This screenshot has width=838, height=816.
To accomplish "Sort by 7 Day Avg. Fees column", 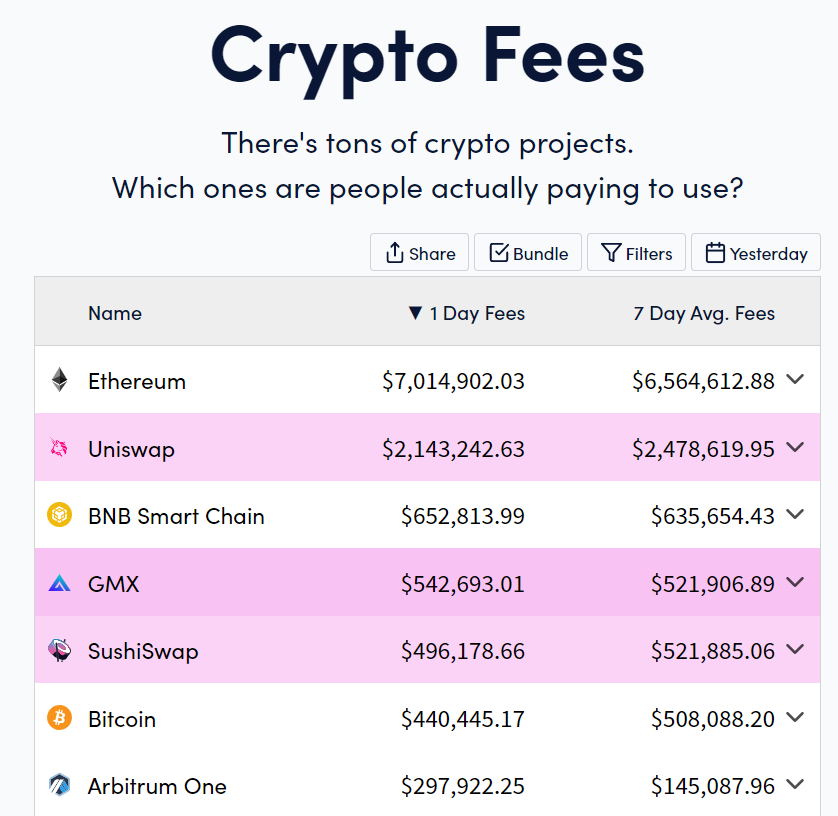I will tap(704, 313).
